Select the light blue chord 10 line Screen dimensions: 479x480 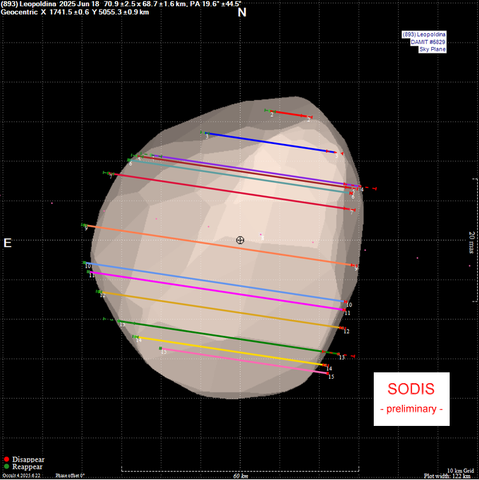215,283
